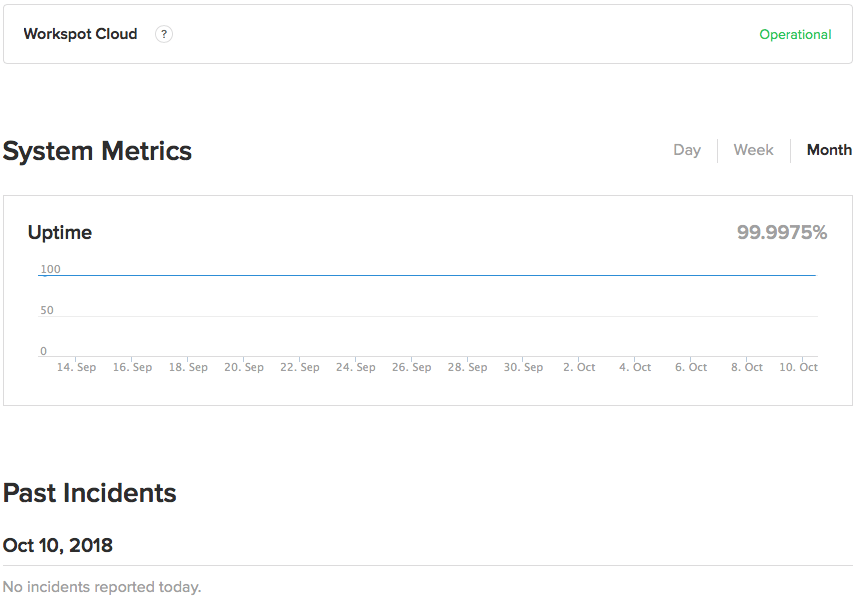Click the System Metrics heading
854x601 pixels.
click(x=97, y=151)
